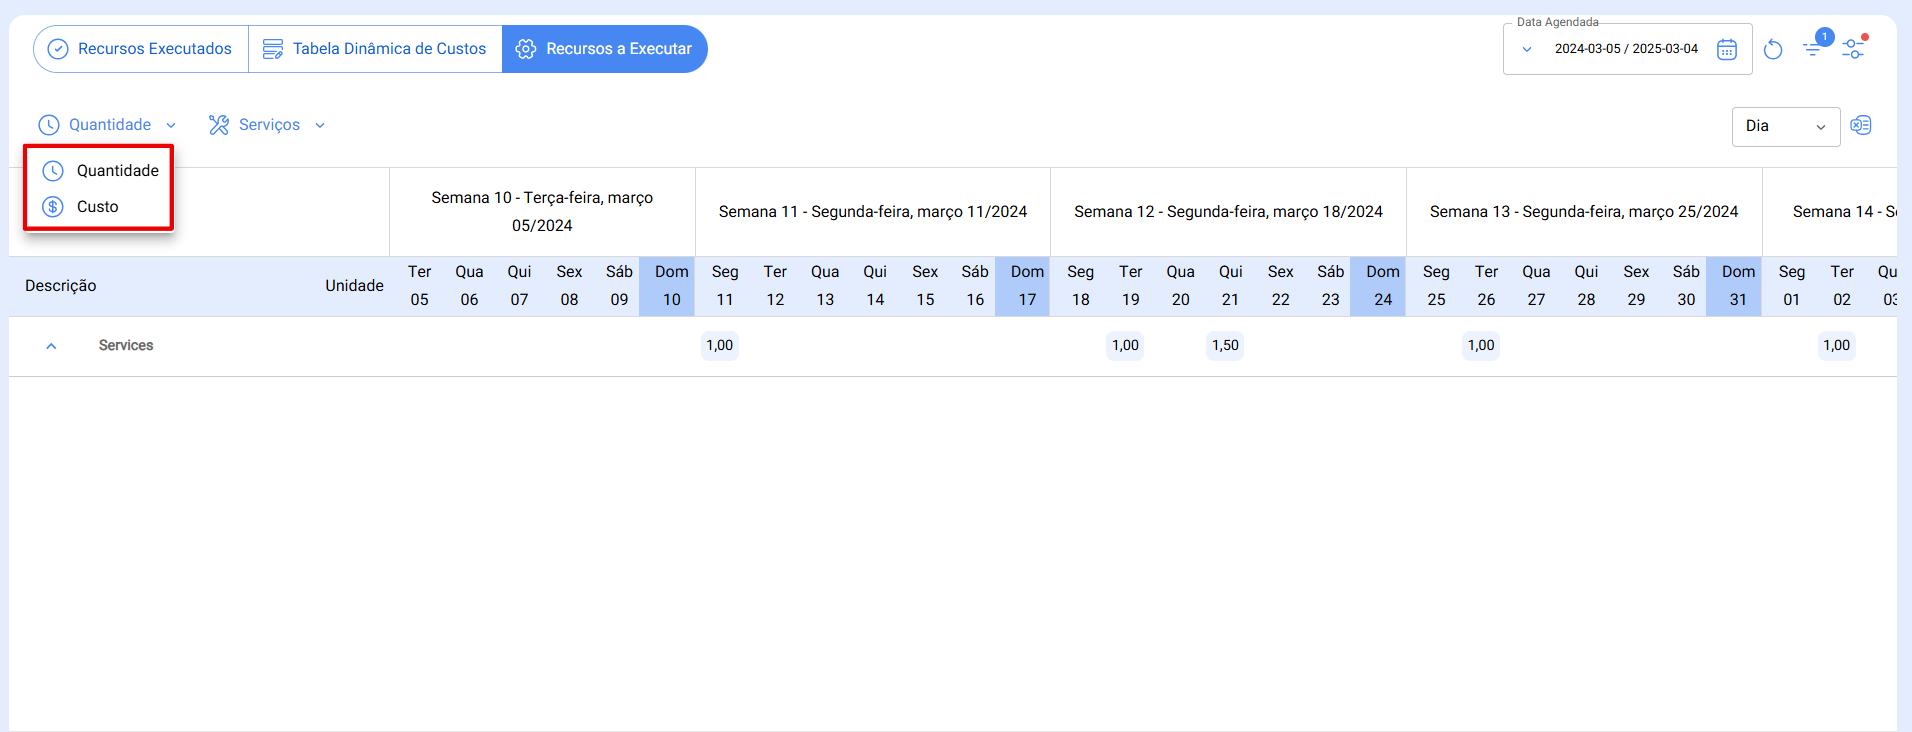This screenshot has width=1912, height=732.
Task: Click the Semana 13 week header
Action: click(x=1584, y=212)
